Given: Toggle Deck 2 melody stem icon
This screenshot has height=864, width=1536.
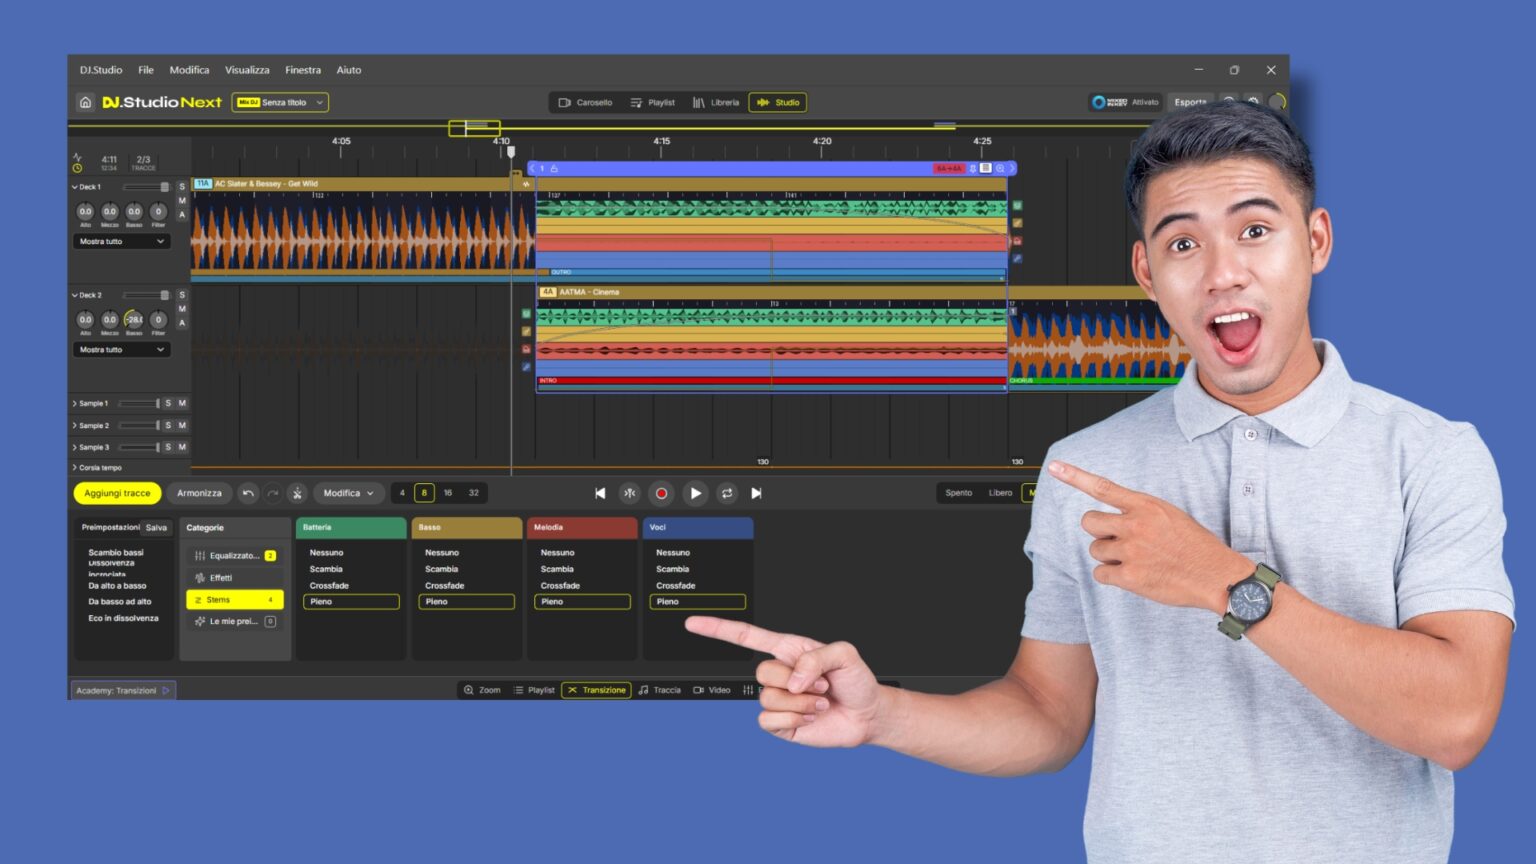Looking at the screenshot, I should 526,349.
